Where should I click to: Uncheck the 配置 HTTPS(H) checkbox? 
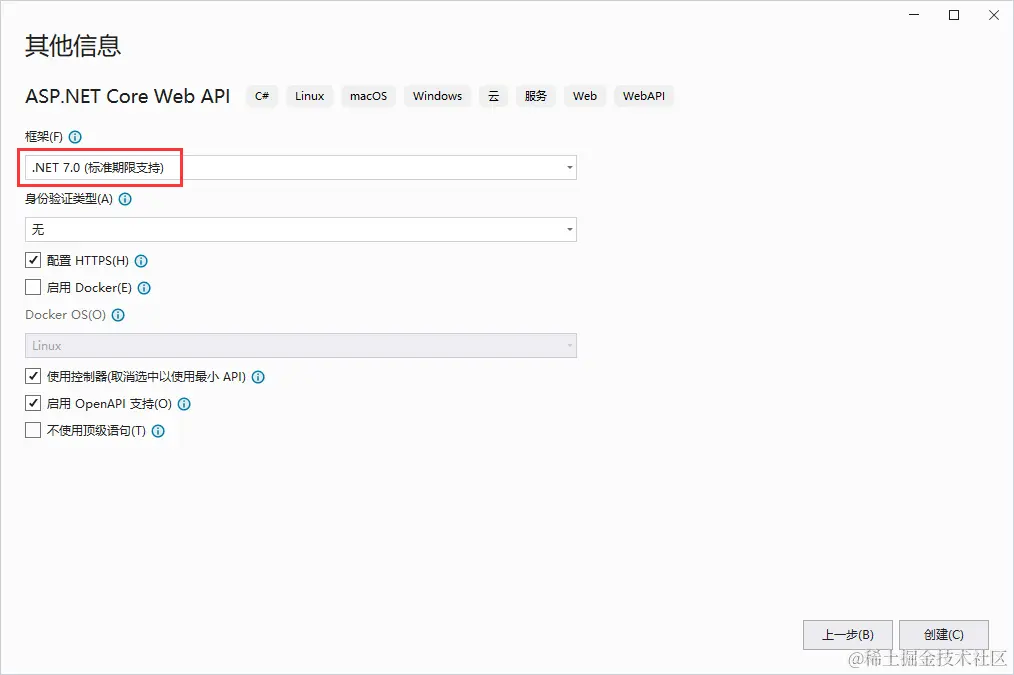pyautogui.click(x=33, y=260)
